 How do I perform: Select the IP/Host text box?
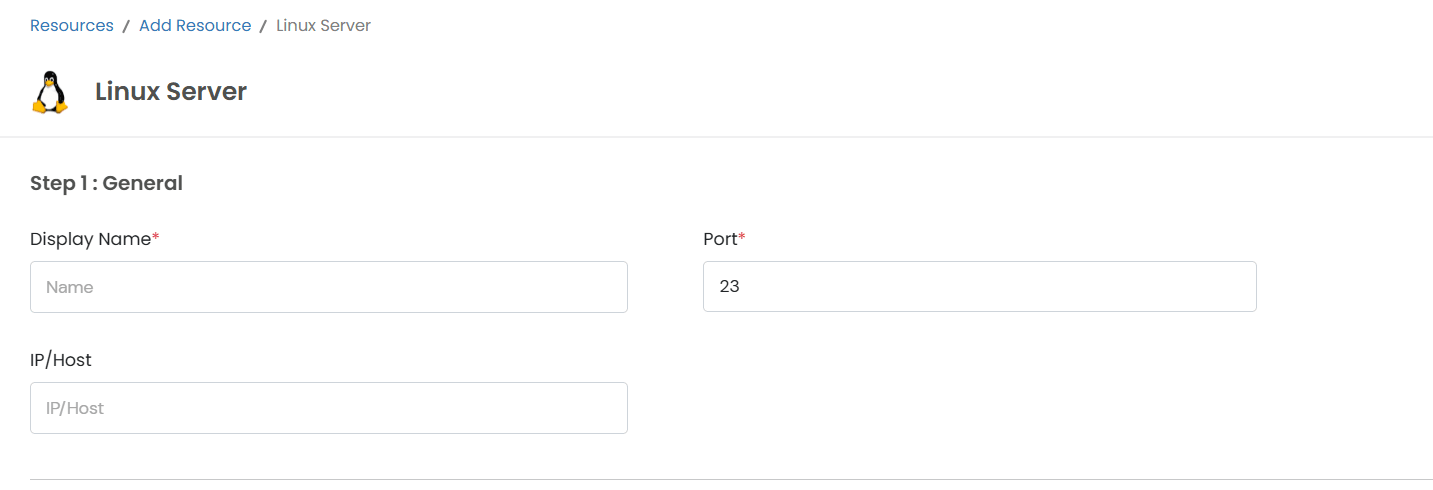328,408
